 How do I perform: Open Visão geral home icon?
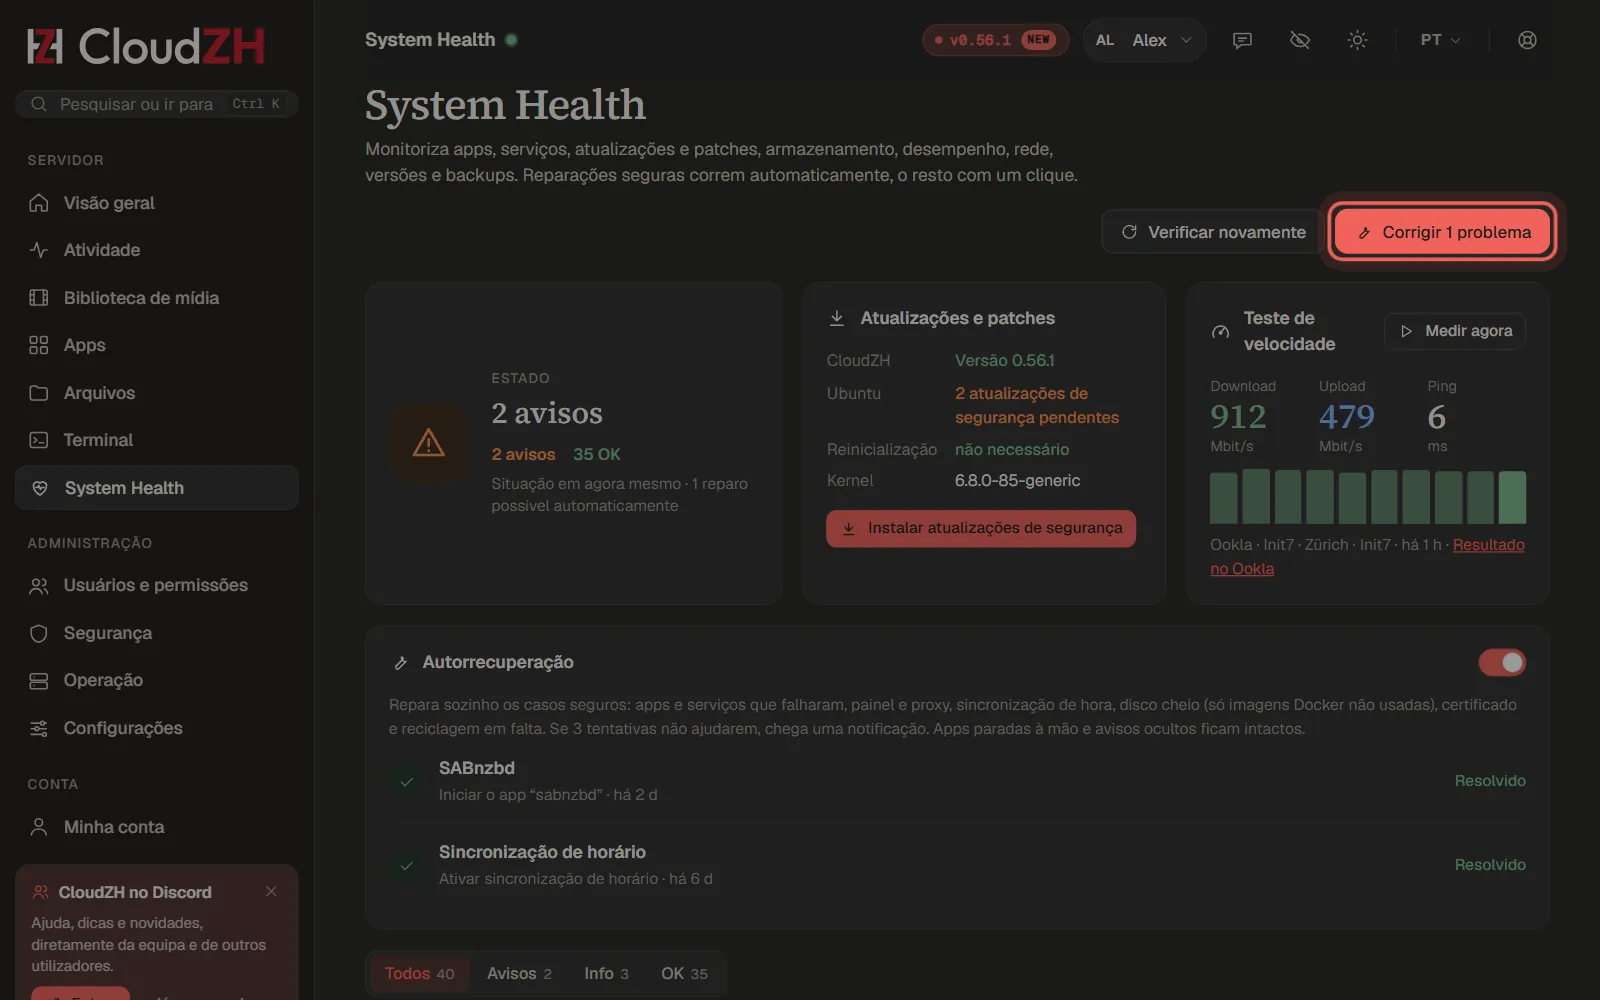coord(39,203)
